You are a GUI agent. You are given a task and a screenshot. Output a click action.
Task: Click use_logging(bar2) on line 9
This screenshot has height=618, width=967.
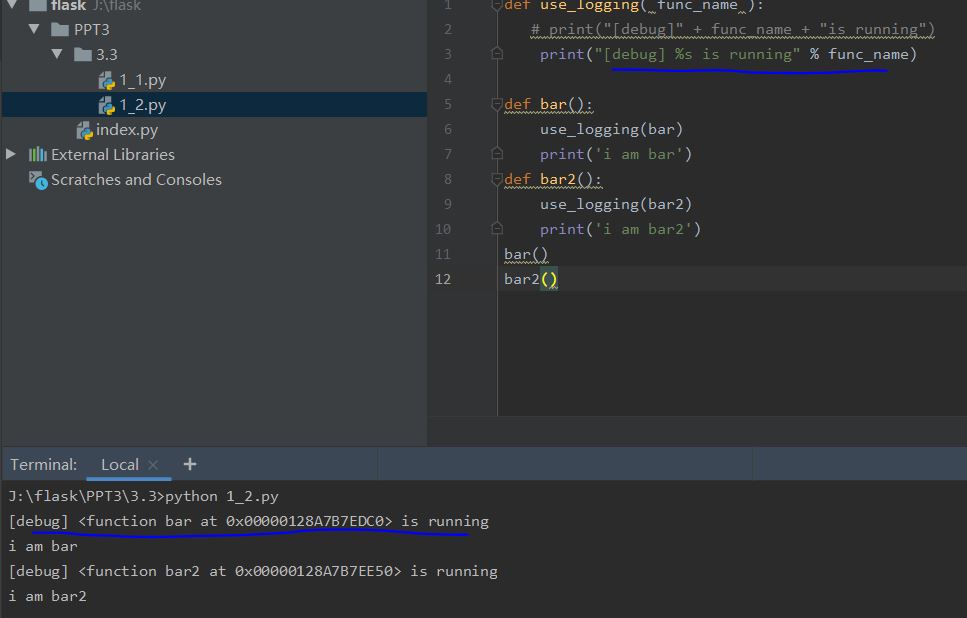pyautogui.click(x=615, y=204)
